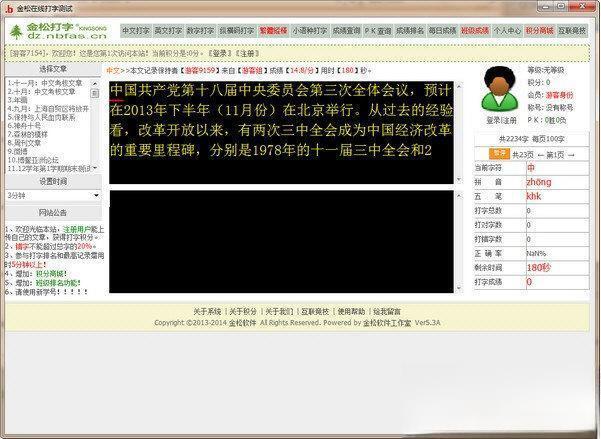601x439 pixels.
Task: Open the 中文打字 tab
Action: pyautogui.click(x=136, y=31)
